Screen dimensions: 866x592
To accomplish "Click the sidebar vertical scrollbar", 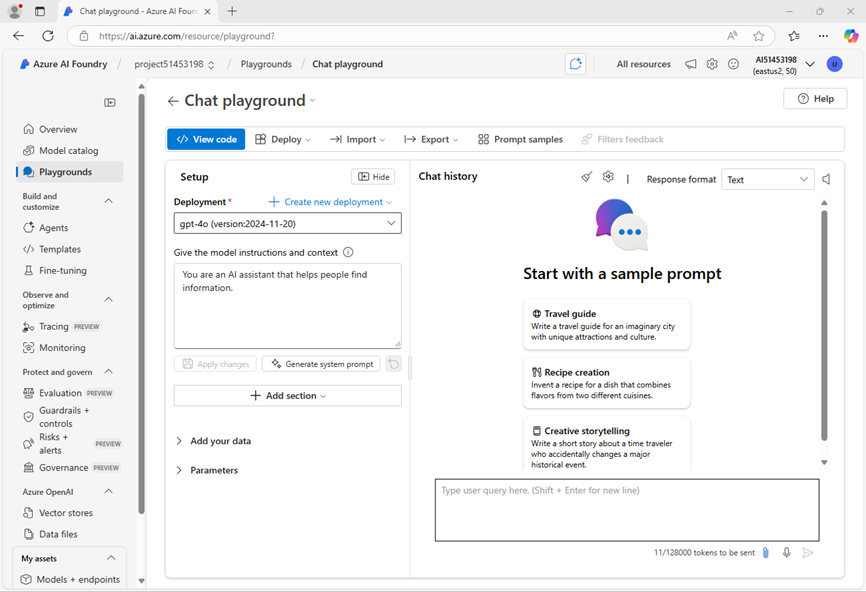I will 141,304.
